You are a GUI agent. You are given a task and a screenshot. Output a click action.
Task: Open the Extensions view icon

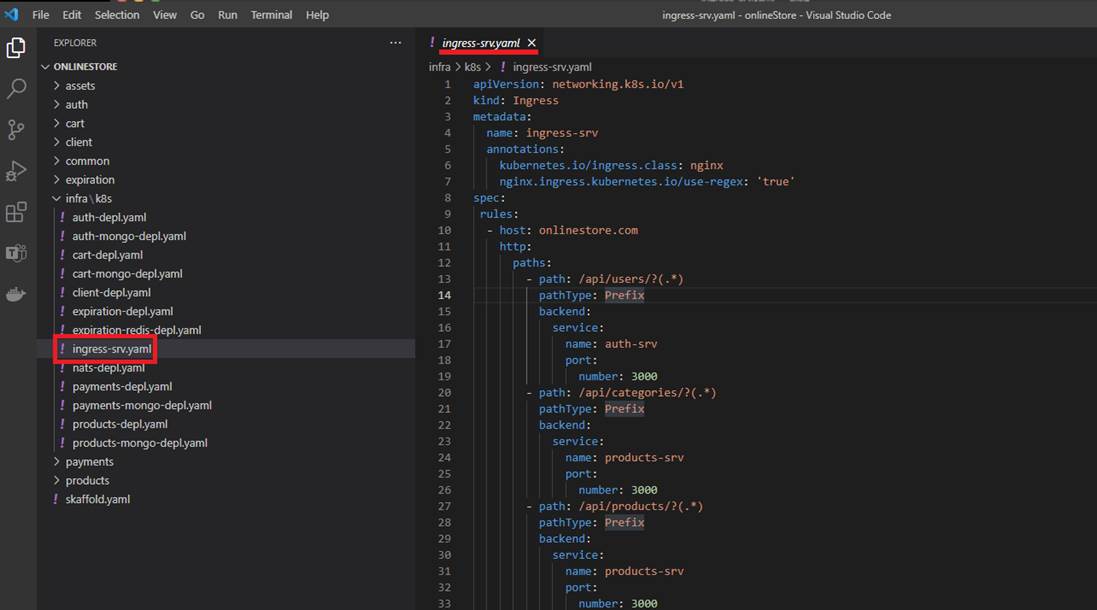16,212
